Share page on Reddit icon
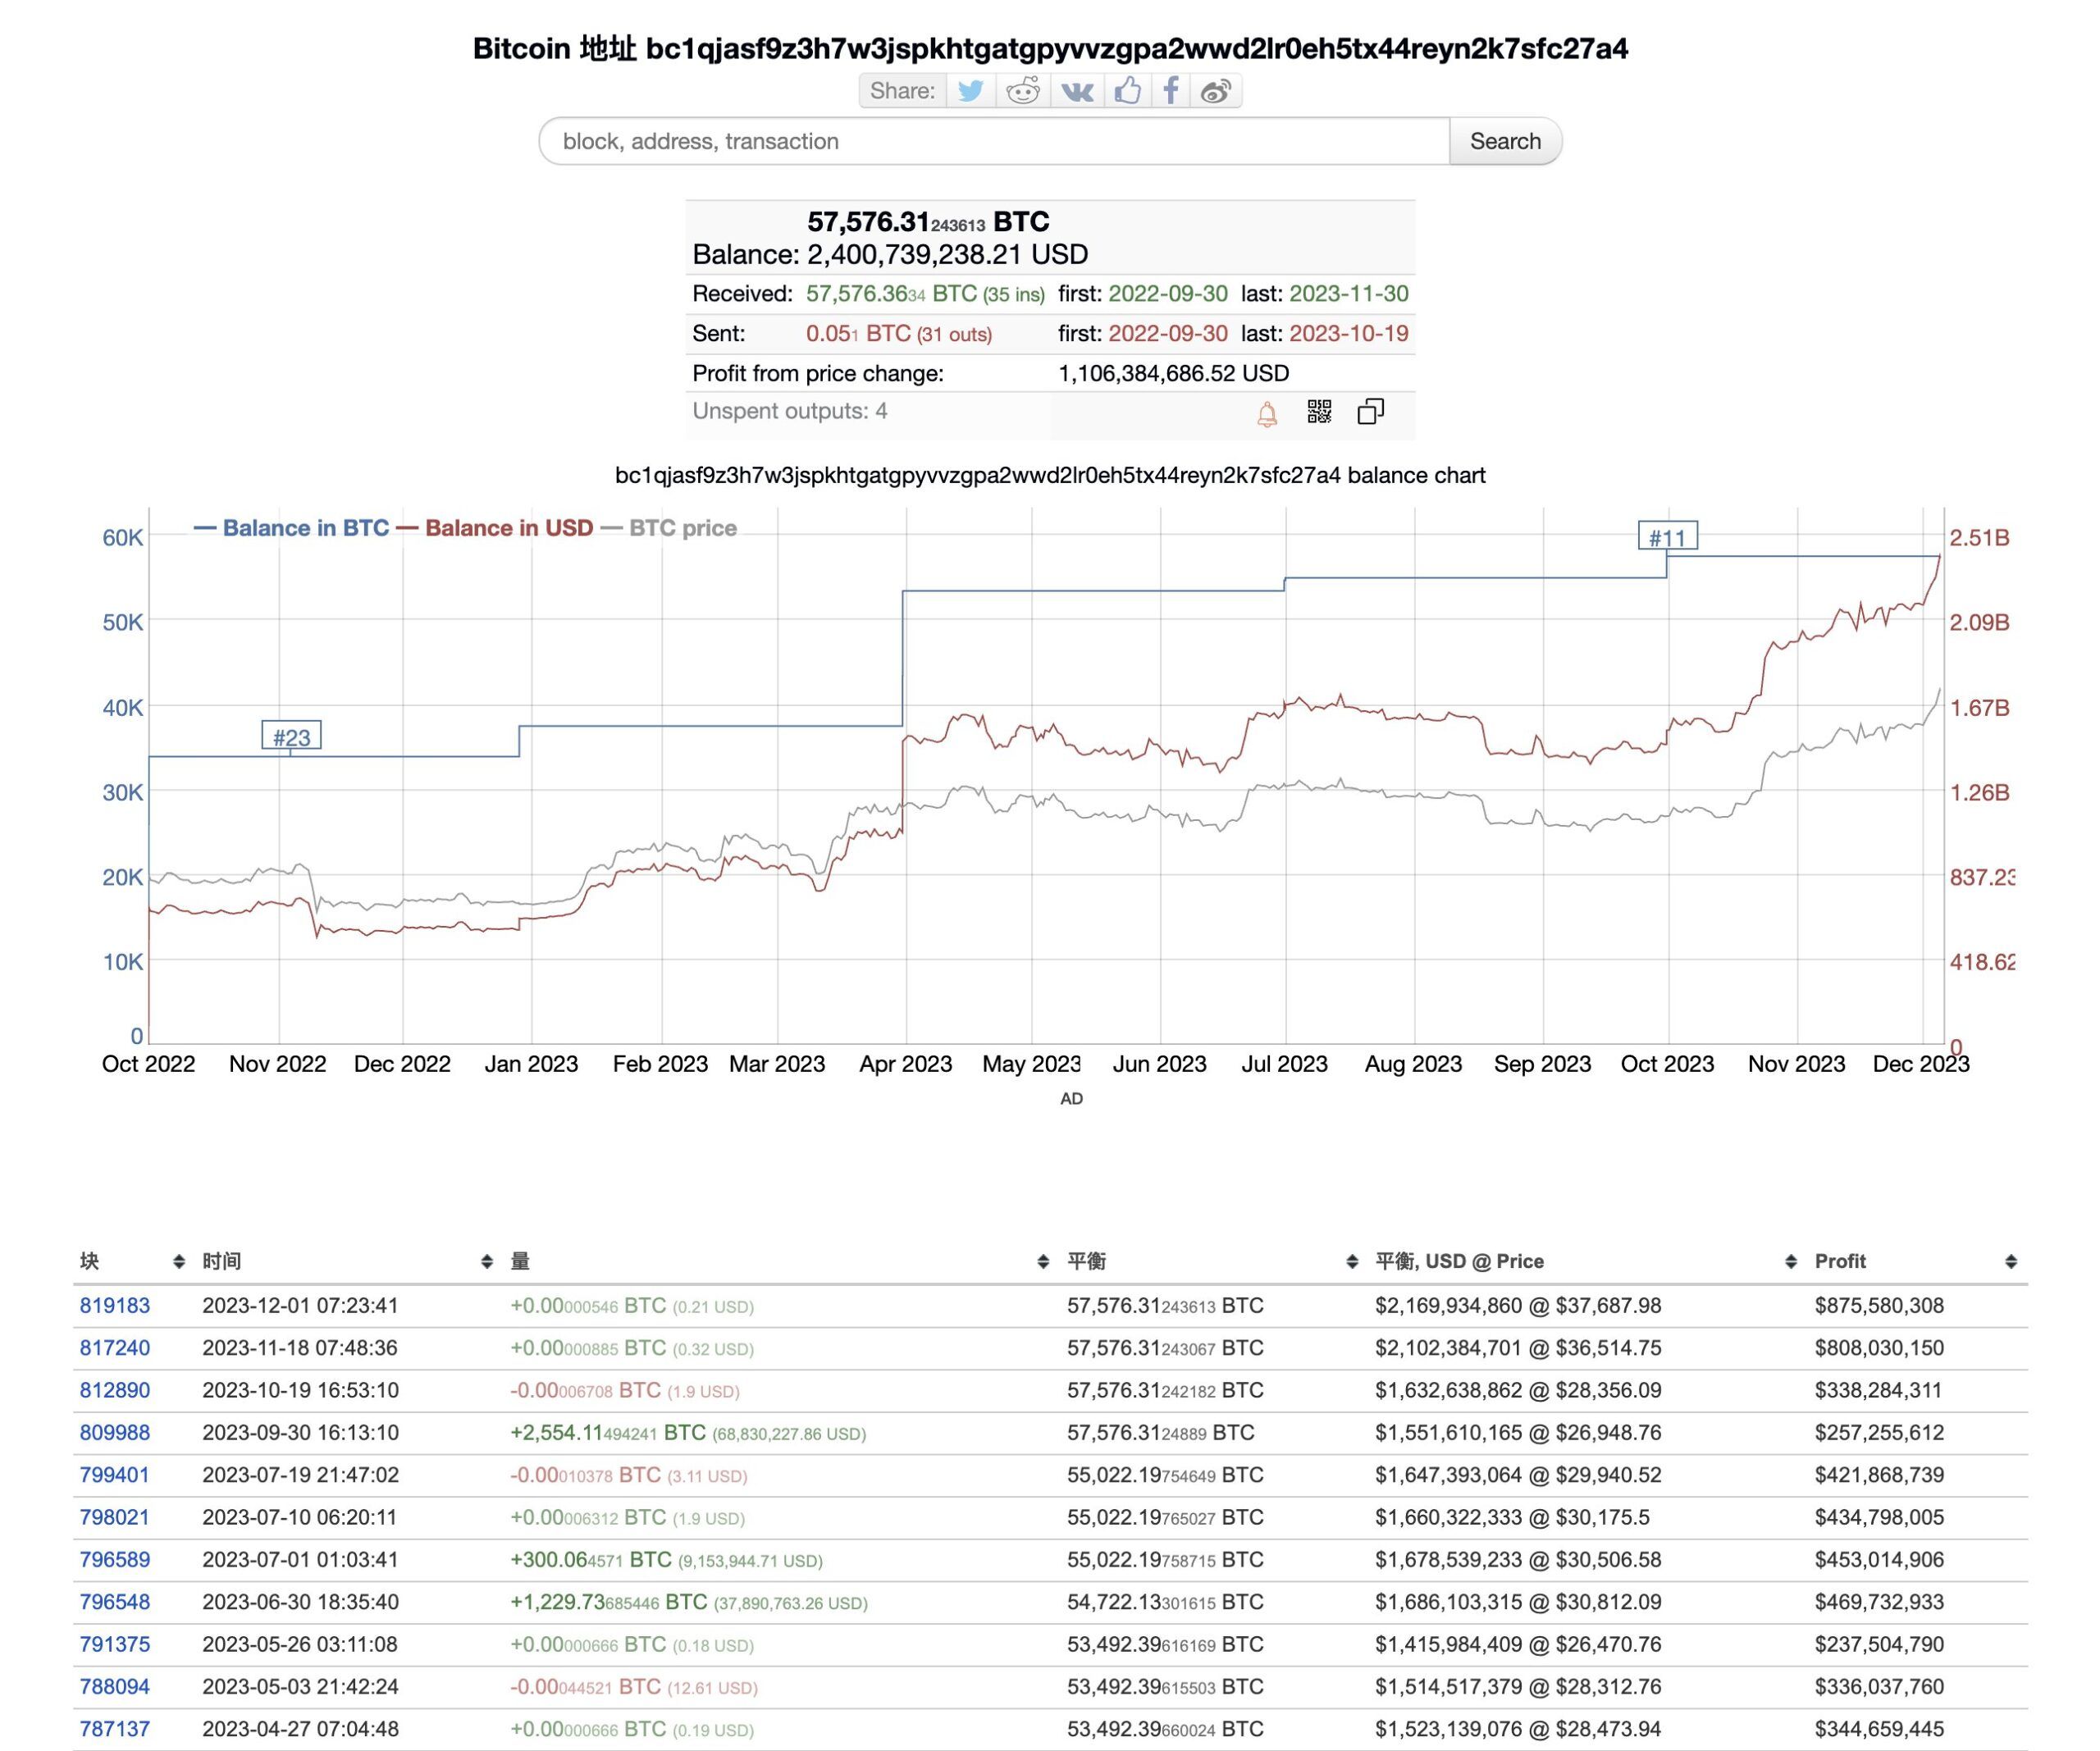The height and width of the screenshot is (1751, 2100). point(1022,91)
